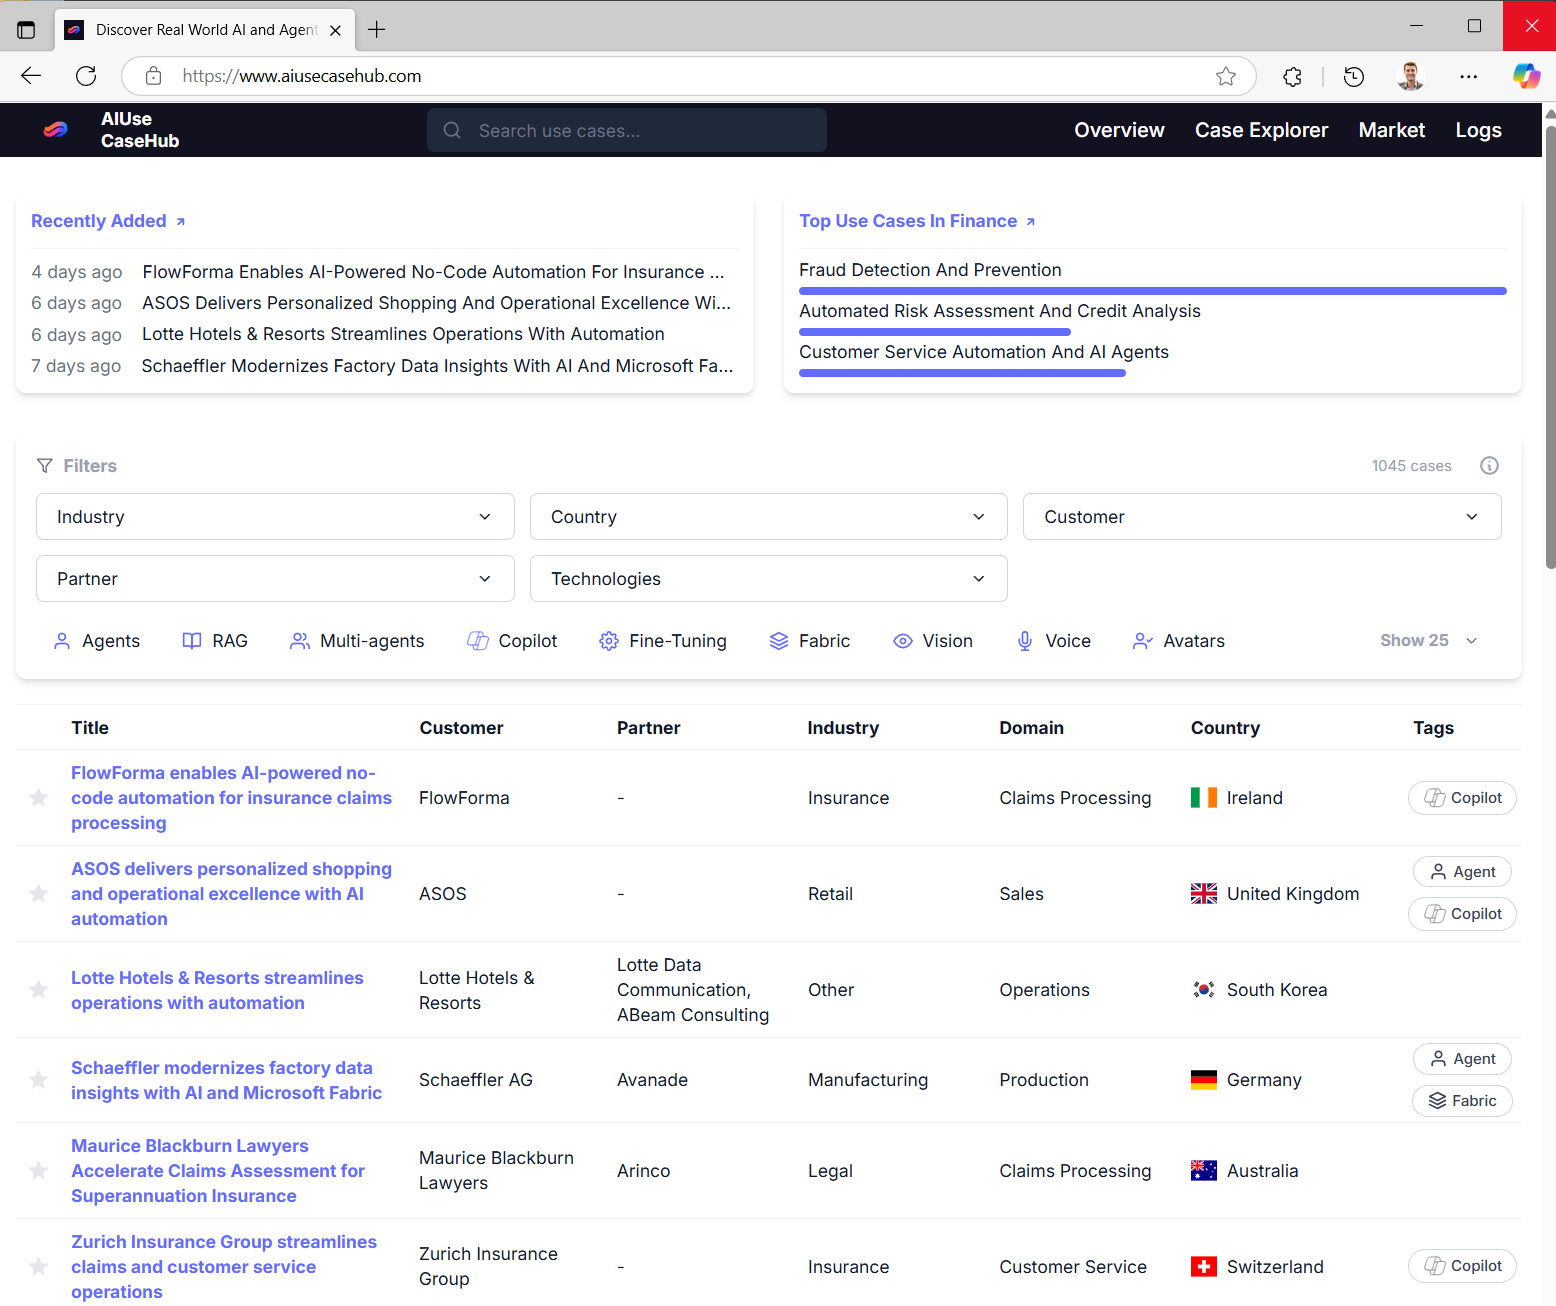The height and width of the screenshot is (1306, 1556).
Task: Open Zurich Insurance Group case title
Action: [x=224, y=1267]
